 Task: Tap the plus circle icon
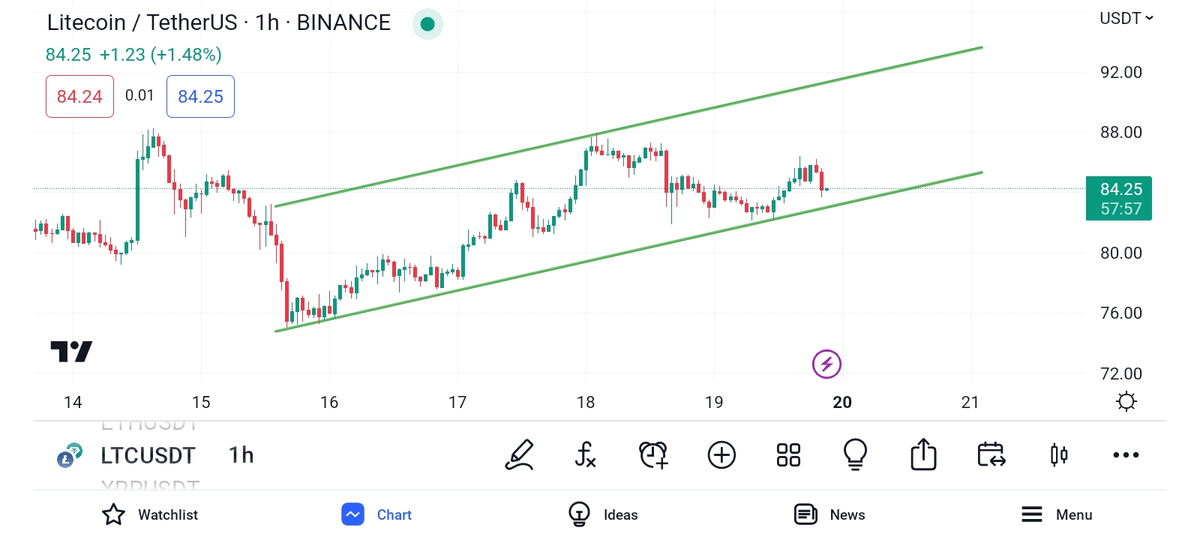pyautogui.click(x=721, y=455)
